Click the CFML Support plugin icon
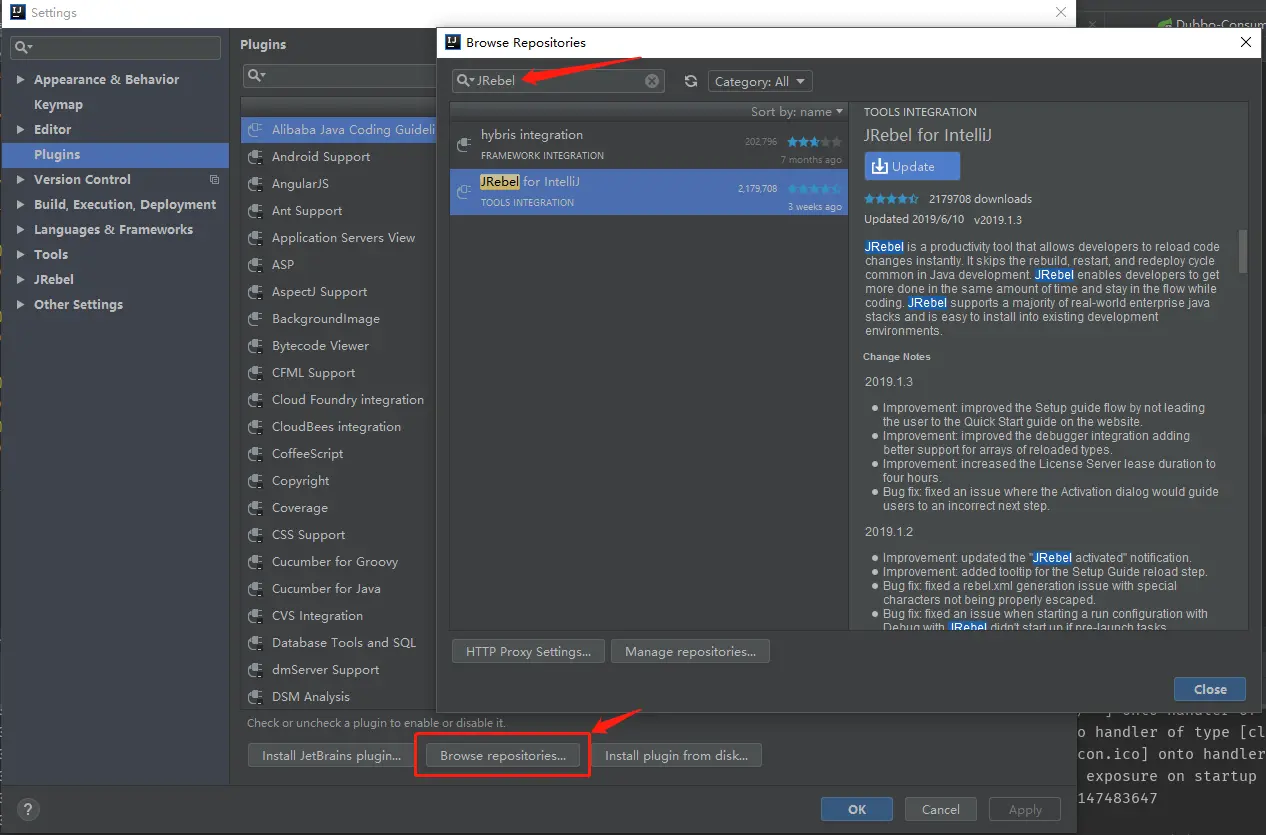Image resolution: width=1266 pixels, height=835 pixels. [x=255, y=373]
